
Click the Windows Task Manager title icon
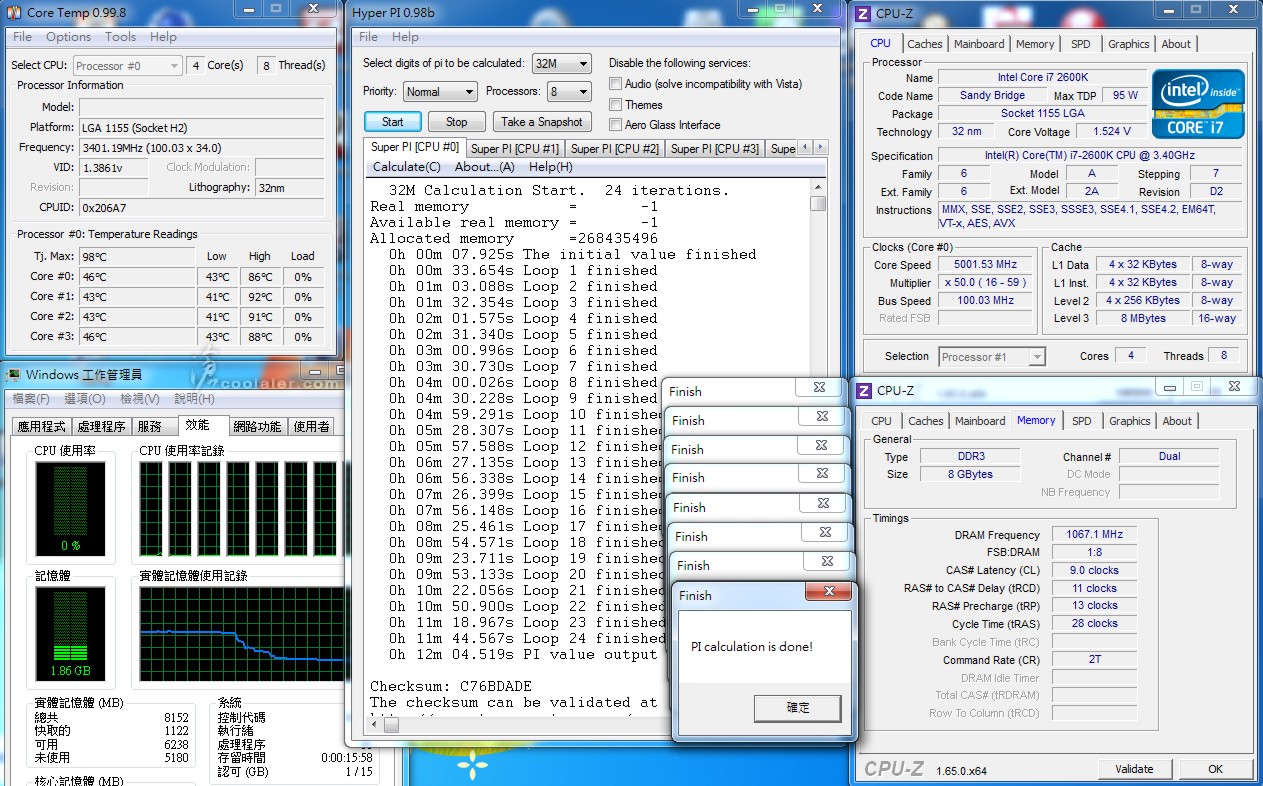(x=14, y=374)
